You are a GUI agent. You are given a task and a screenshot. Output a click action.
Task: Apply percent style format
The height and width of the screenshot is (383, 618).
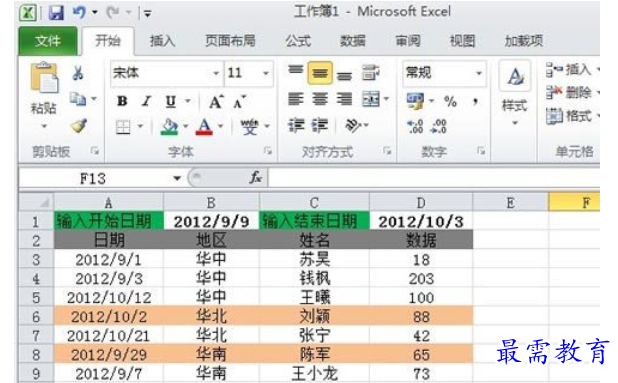coord(450,101)
